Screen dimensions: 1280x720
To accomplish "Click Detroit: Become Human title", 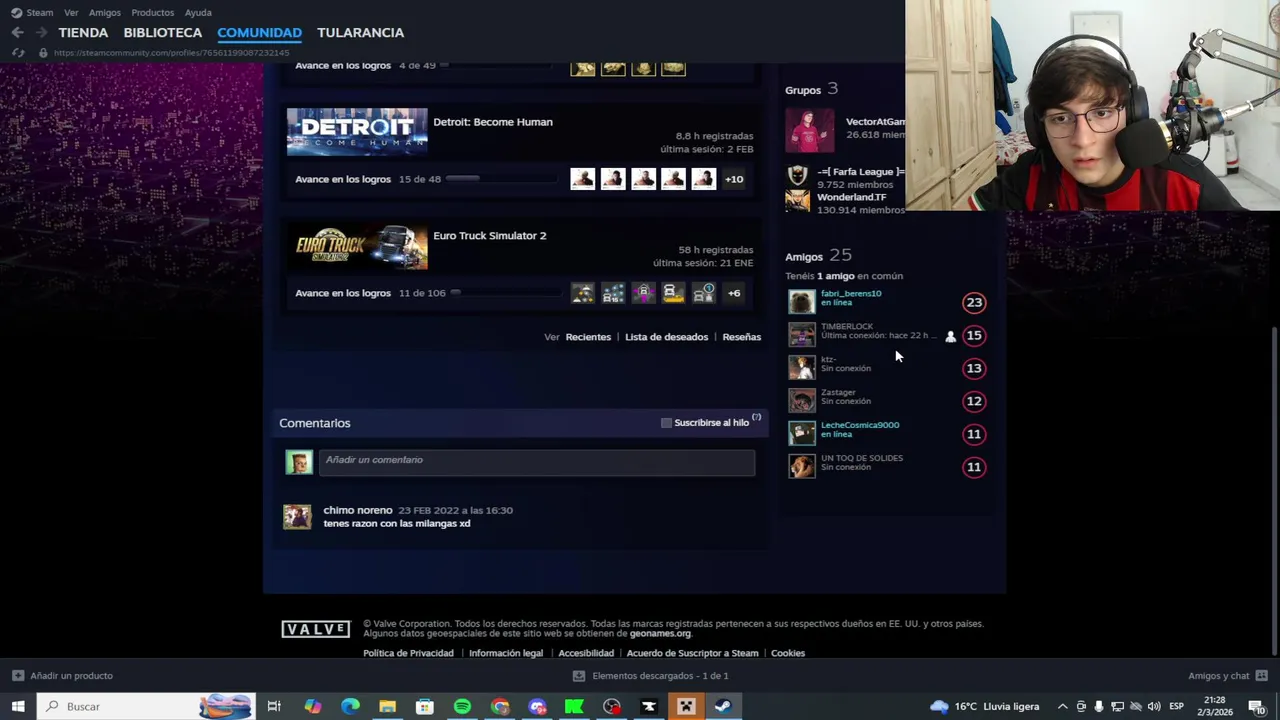I will [x=492, y=122].
